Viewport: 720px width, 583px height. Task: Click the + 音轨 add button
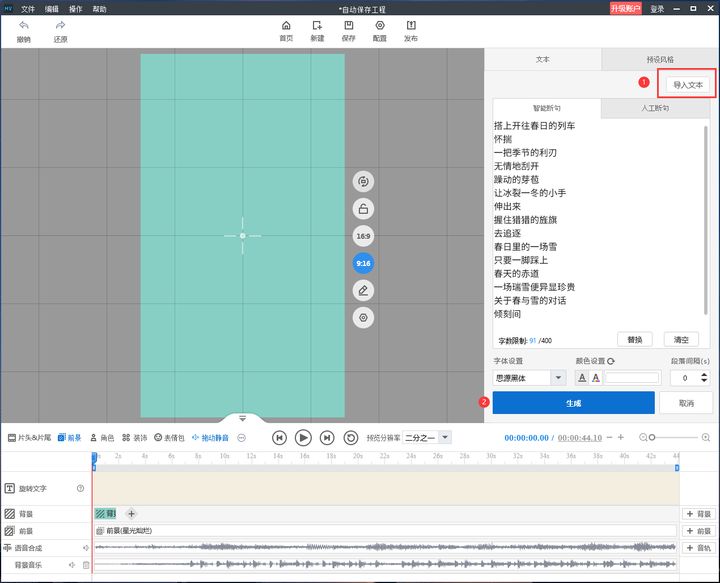pyautogui.click(x=698, y=548)
